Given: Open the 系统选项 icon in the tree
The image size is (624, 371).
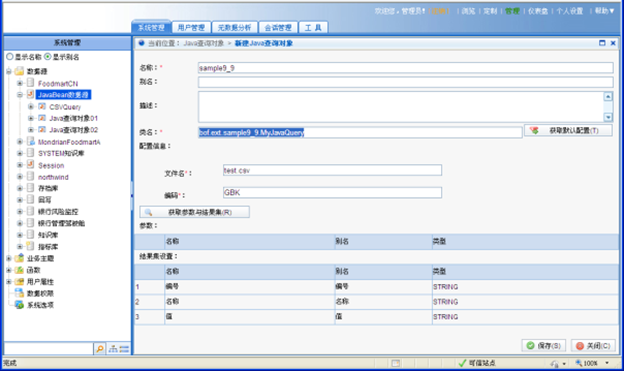Looking at the screenshot, I should pyautogui.click(x=19, y=305).
